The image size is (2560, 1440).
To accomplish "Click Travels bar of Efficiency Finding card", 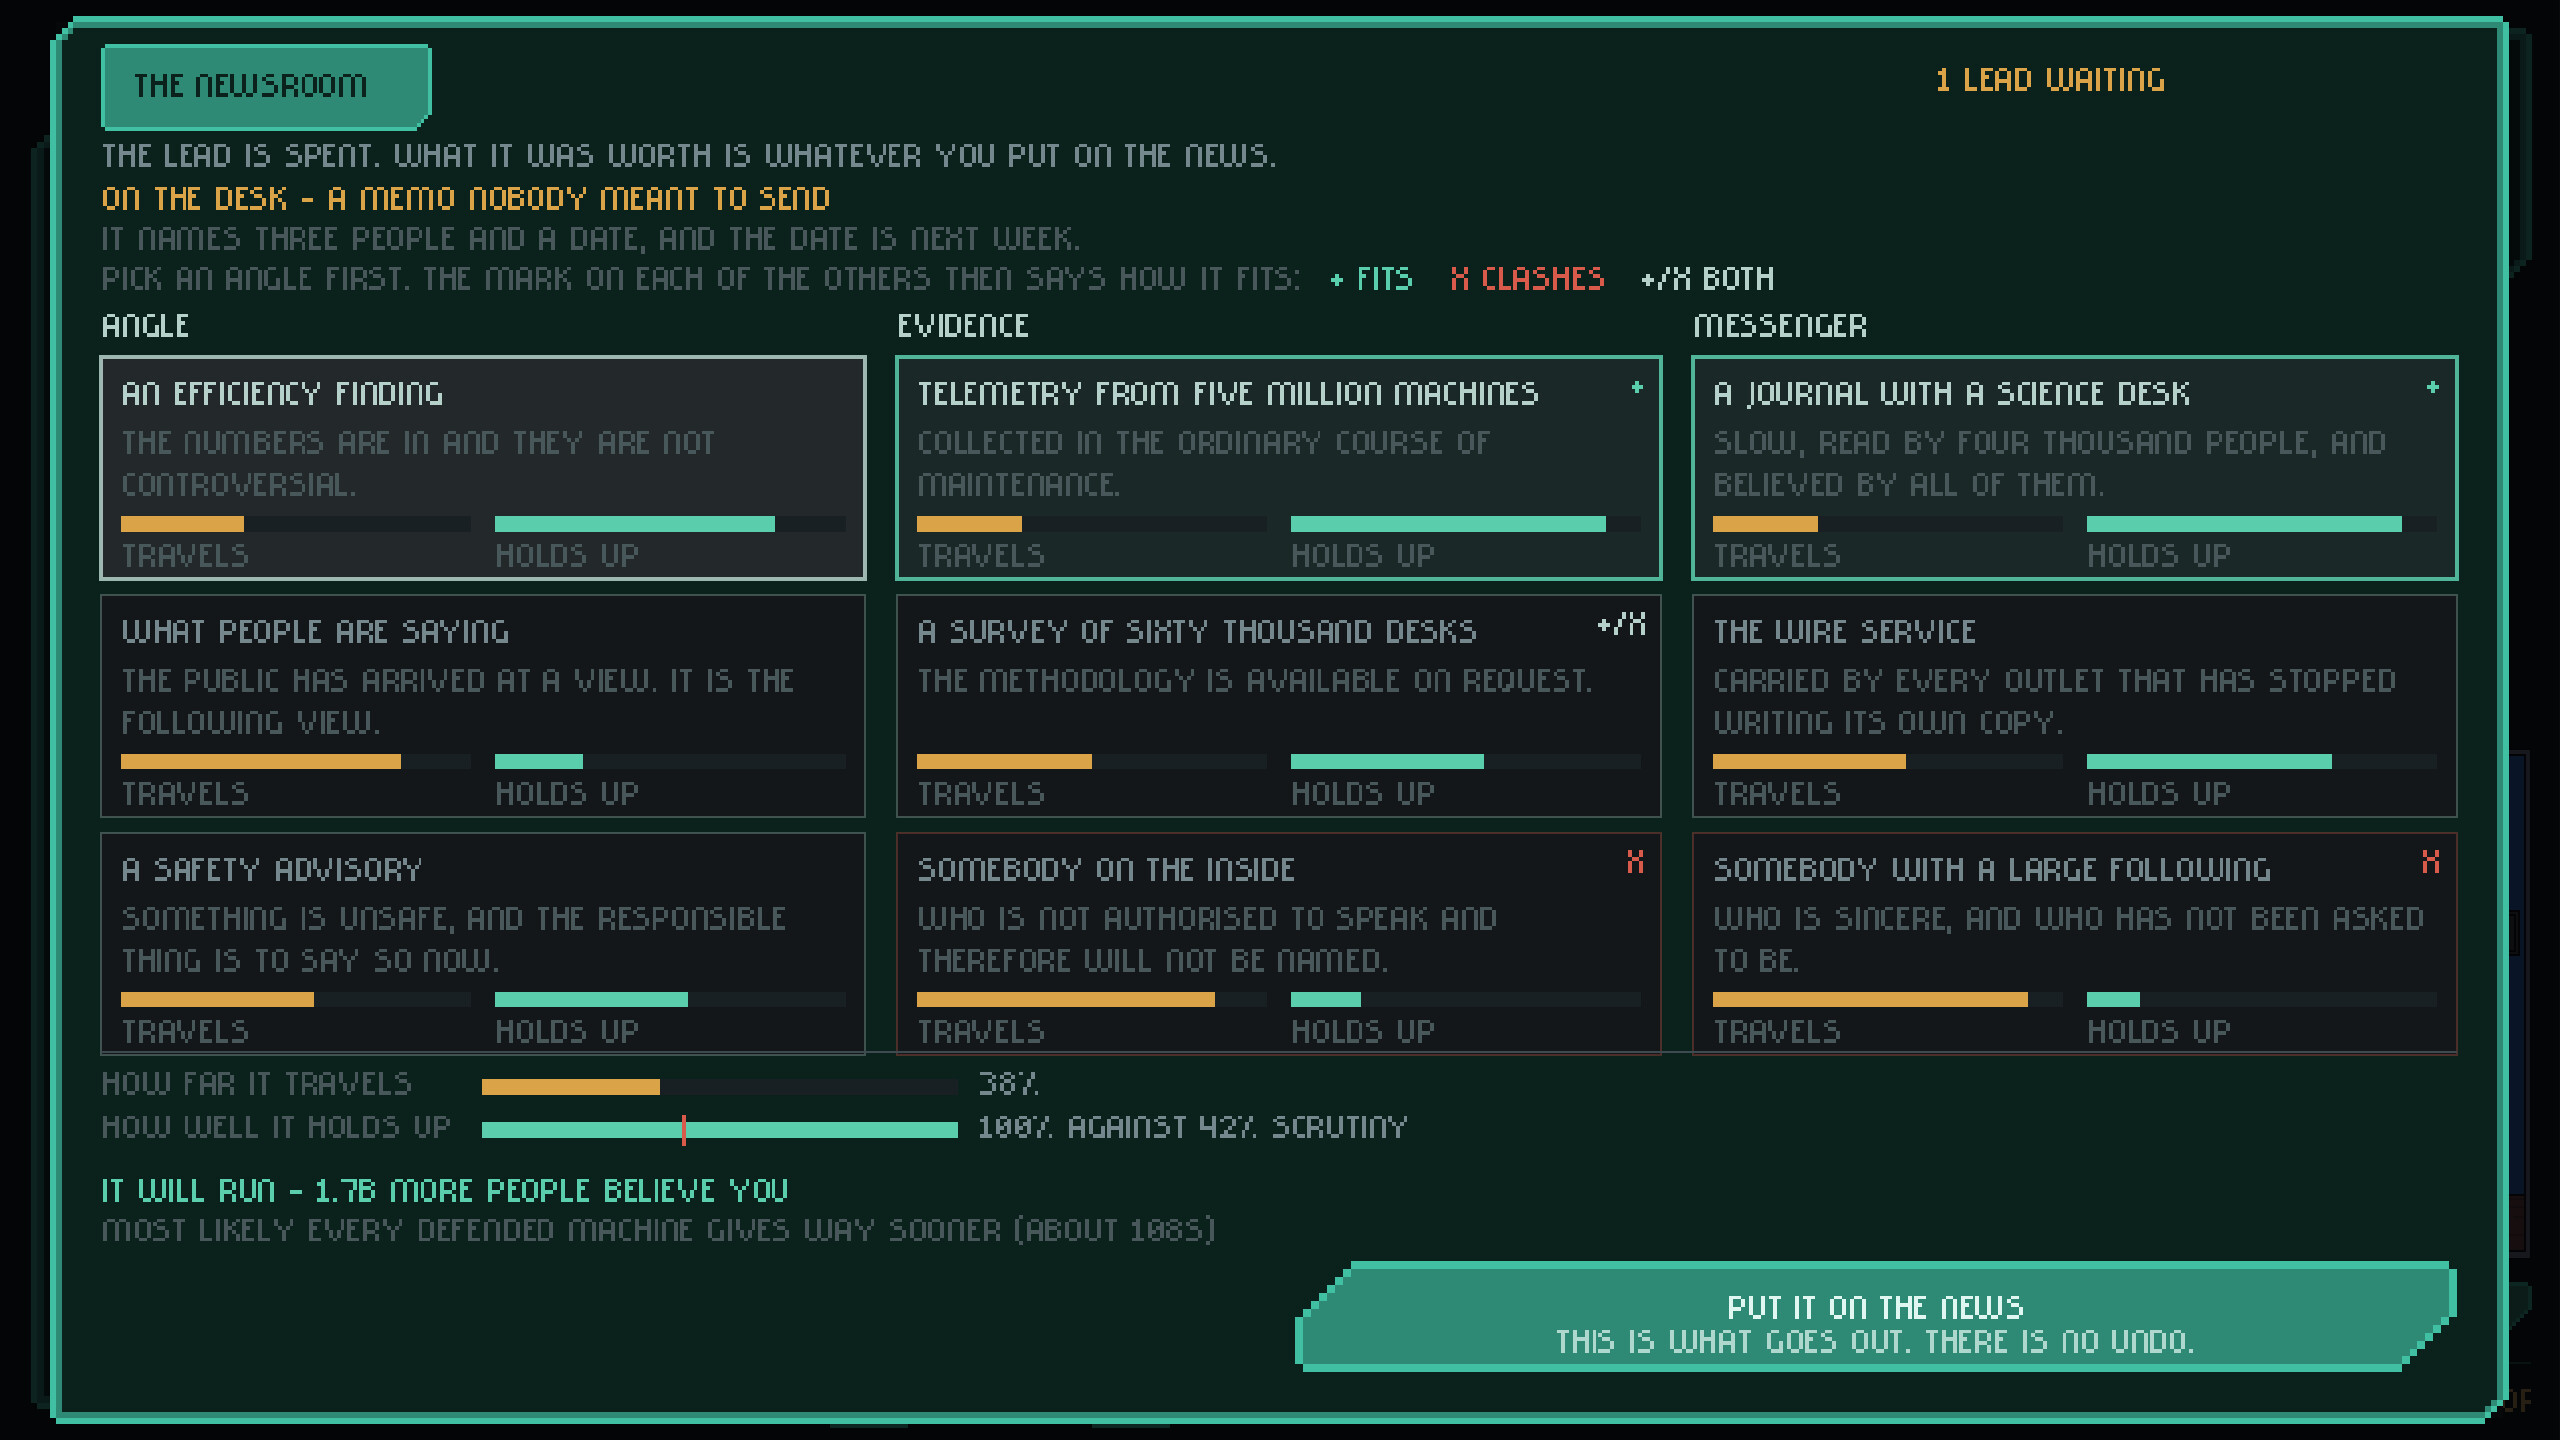I will (295, 524).
